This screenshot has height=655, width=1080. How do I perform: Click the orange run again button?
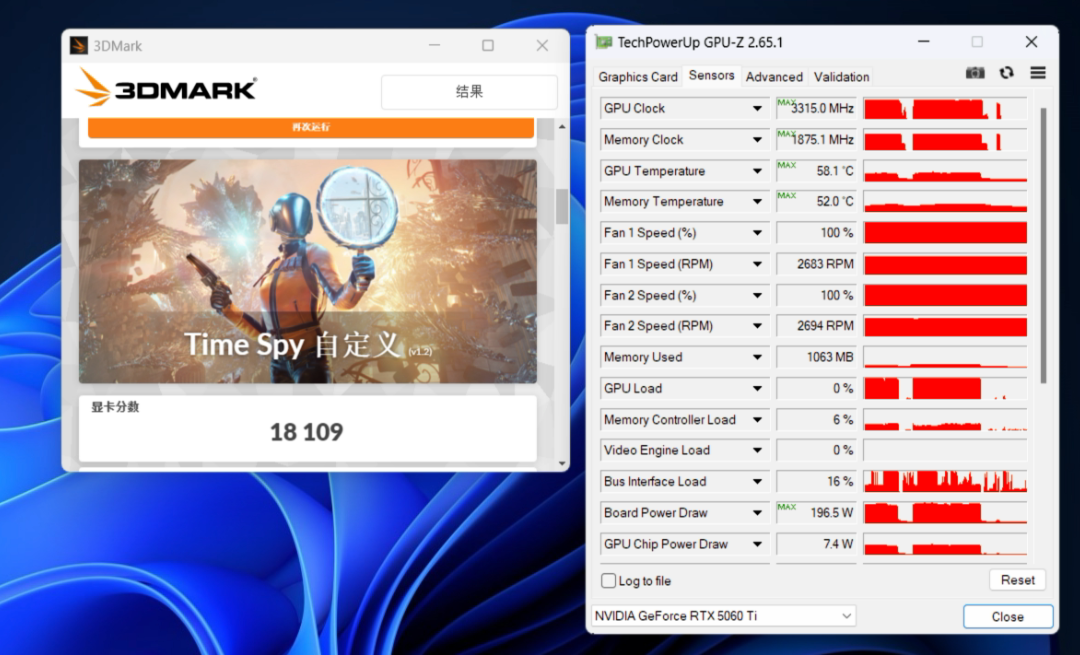tap(310, 128)
